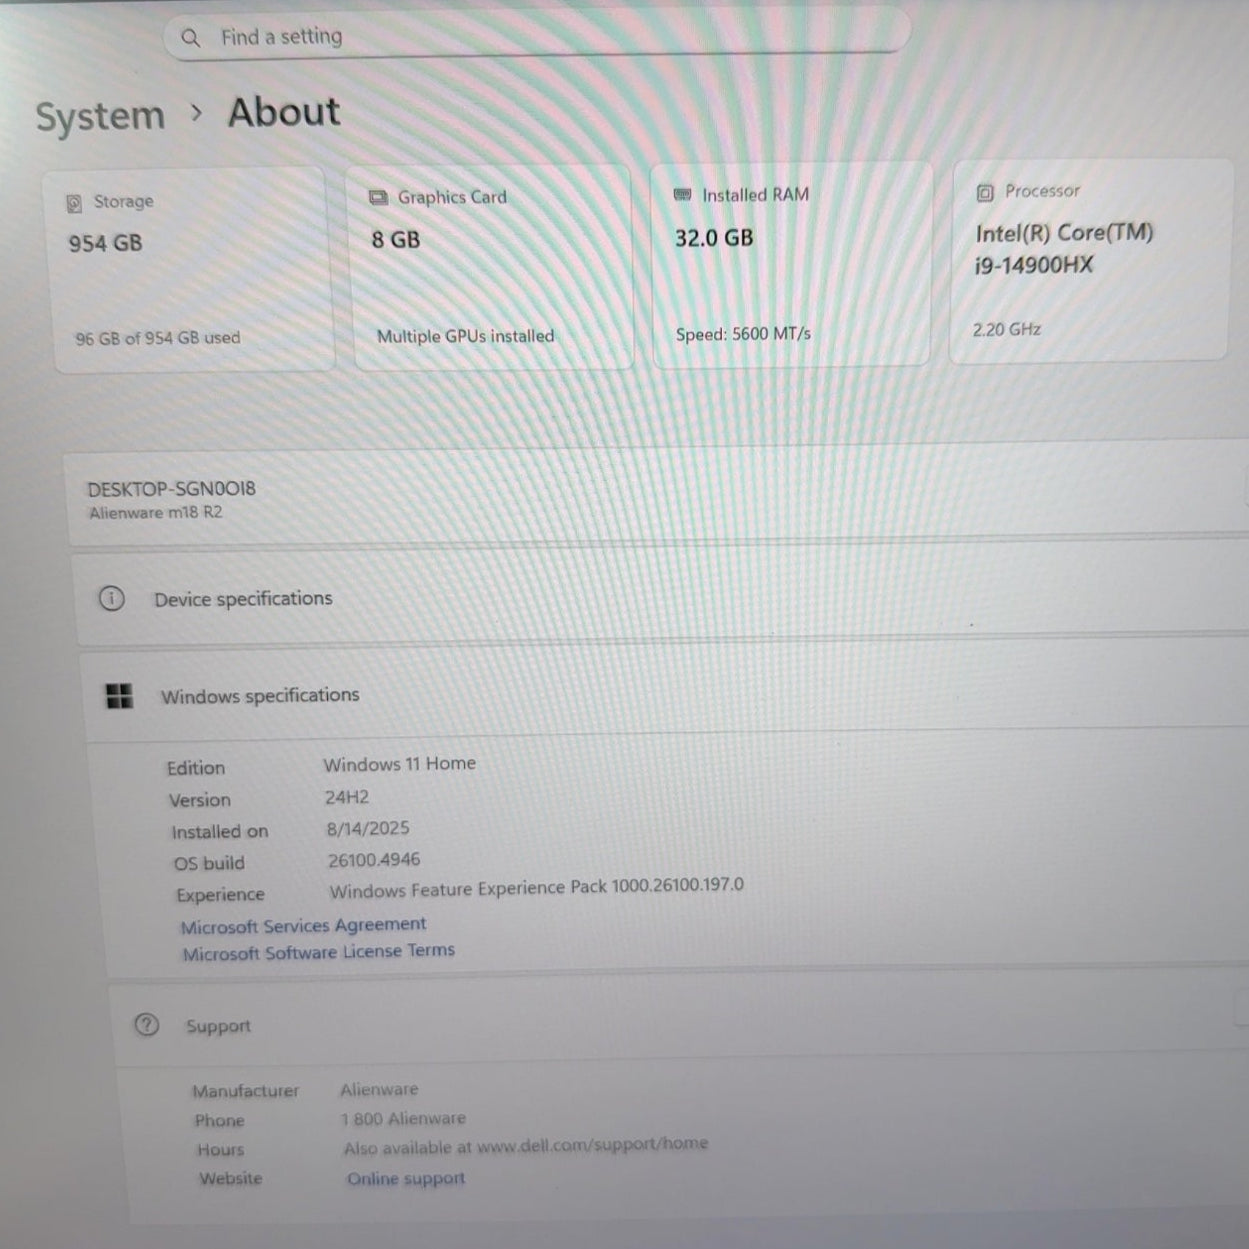Select the Manufacturer Alienware value
This screenshot has width=1249, height=1249.
click(379, 1090)
